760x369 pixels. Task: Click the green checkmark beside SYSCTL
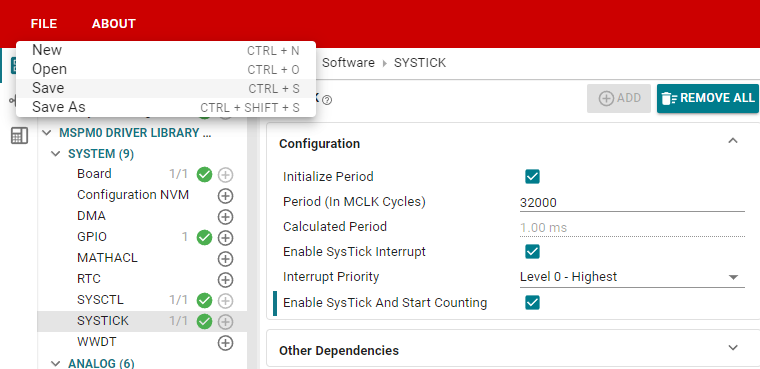click(x=205, y=301)
